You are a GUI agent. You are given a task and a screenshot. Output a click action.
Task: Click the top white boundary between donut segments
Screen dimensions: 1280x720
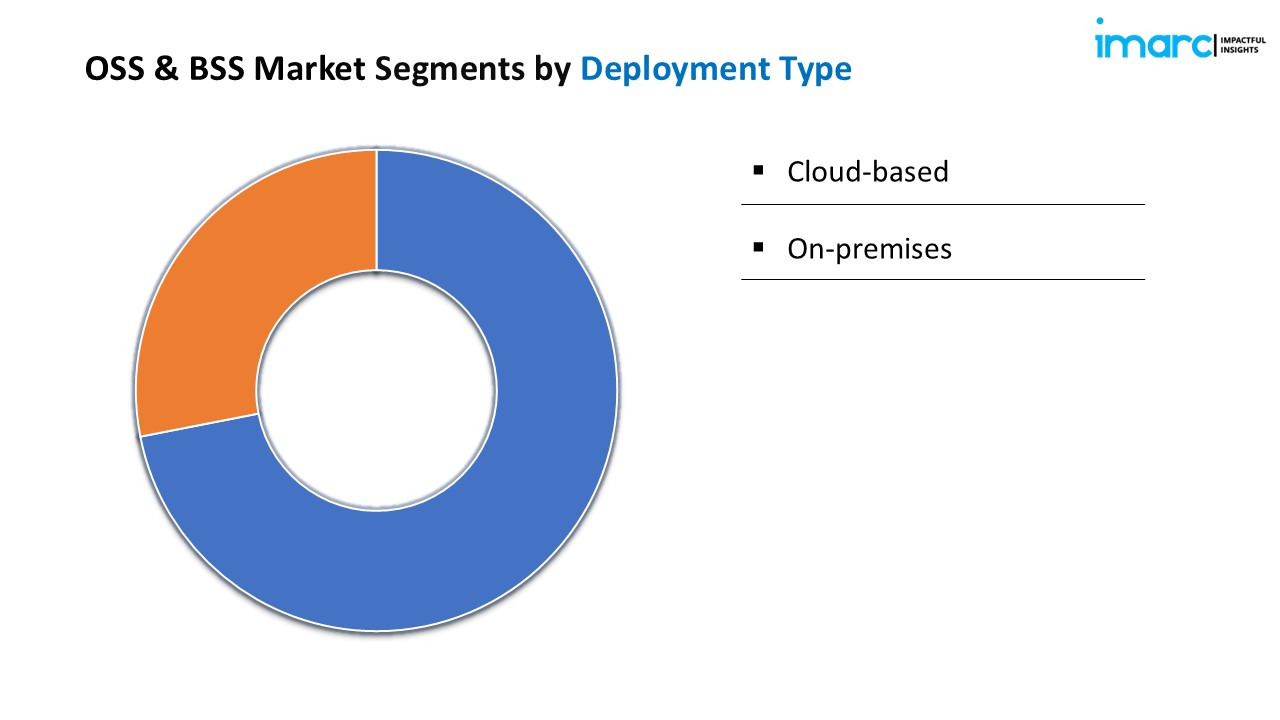[x=376, y=210]
